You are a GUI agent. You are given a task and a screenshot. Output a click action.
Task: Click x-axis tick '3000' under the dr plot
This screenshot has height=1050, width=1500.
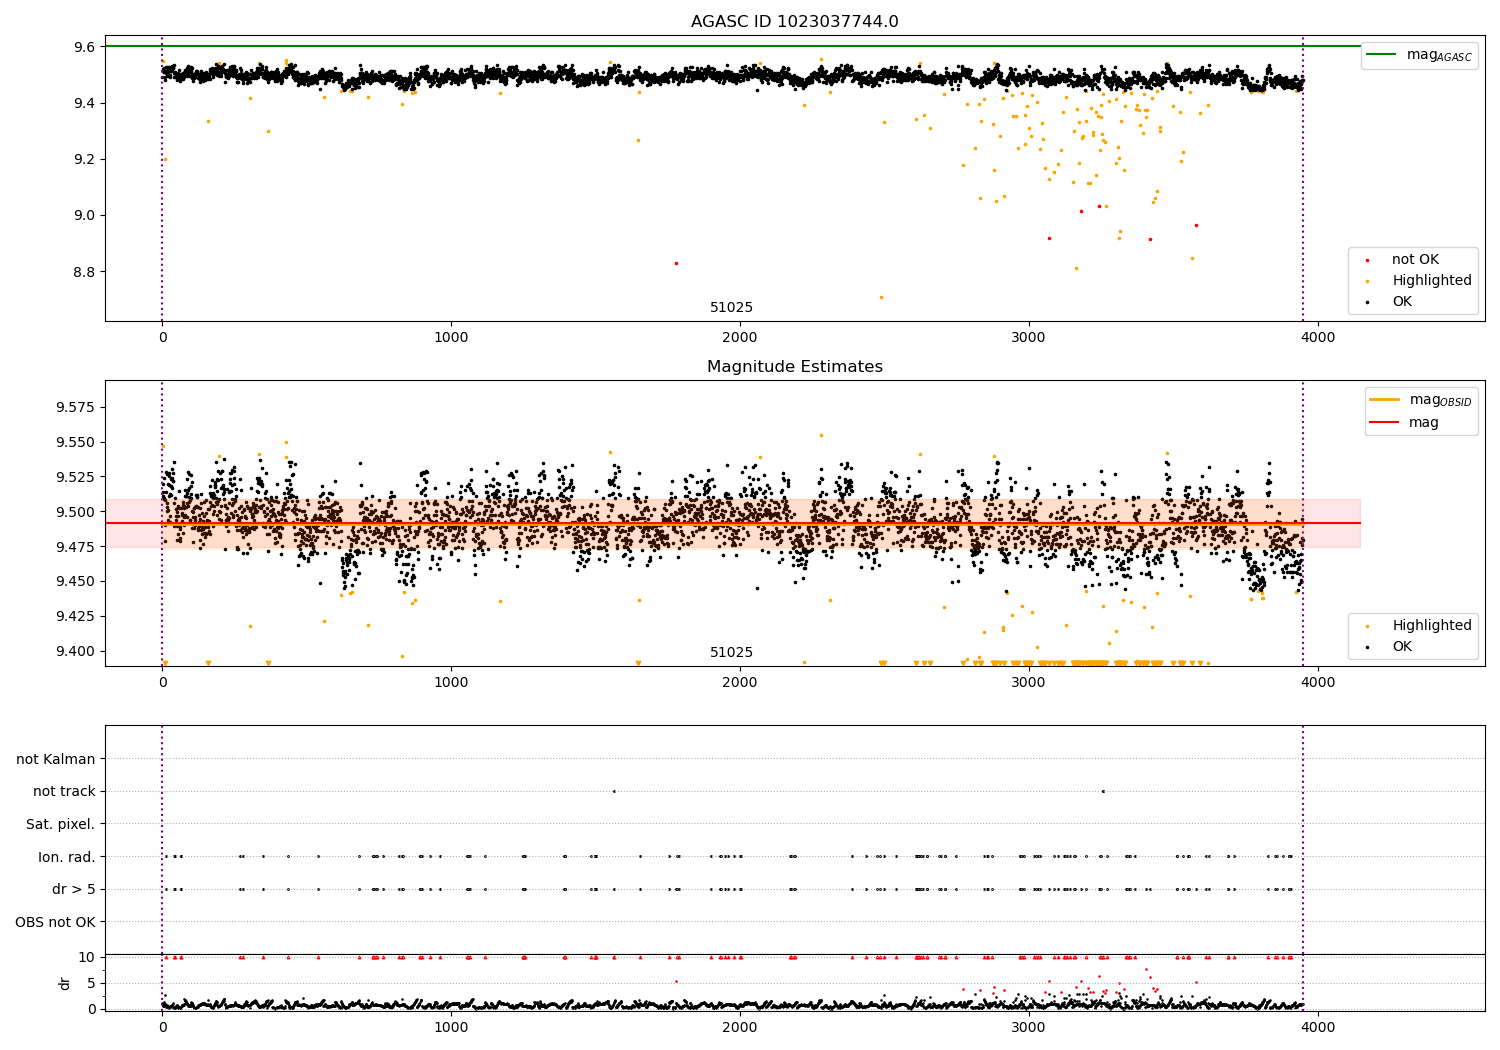click(1029, 1028)
